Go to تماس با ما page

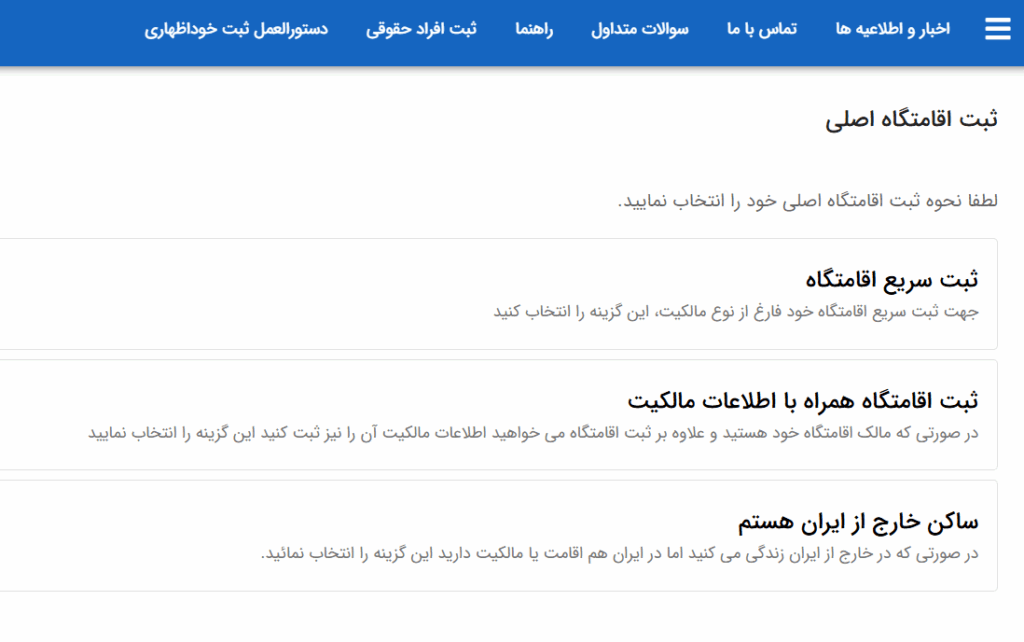(762, 29)
